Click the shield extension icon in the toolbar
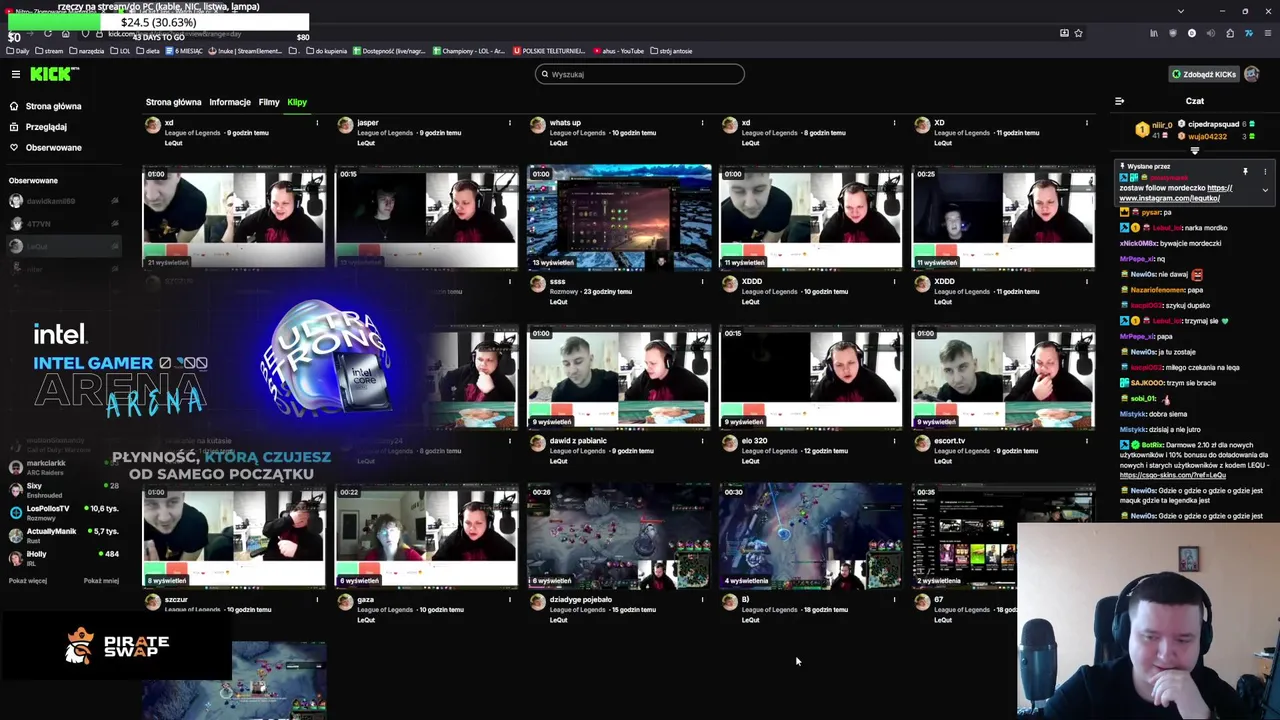The width and height of the screenshot is (1280, 720). [x=1172, y=33]
